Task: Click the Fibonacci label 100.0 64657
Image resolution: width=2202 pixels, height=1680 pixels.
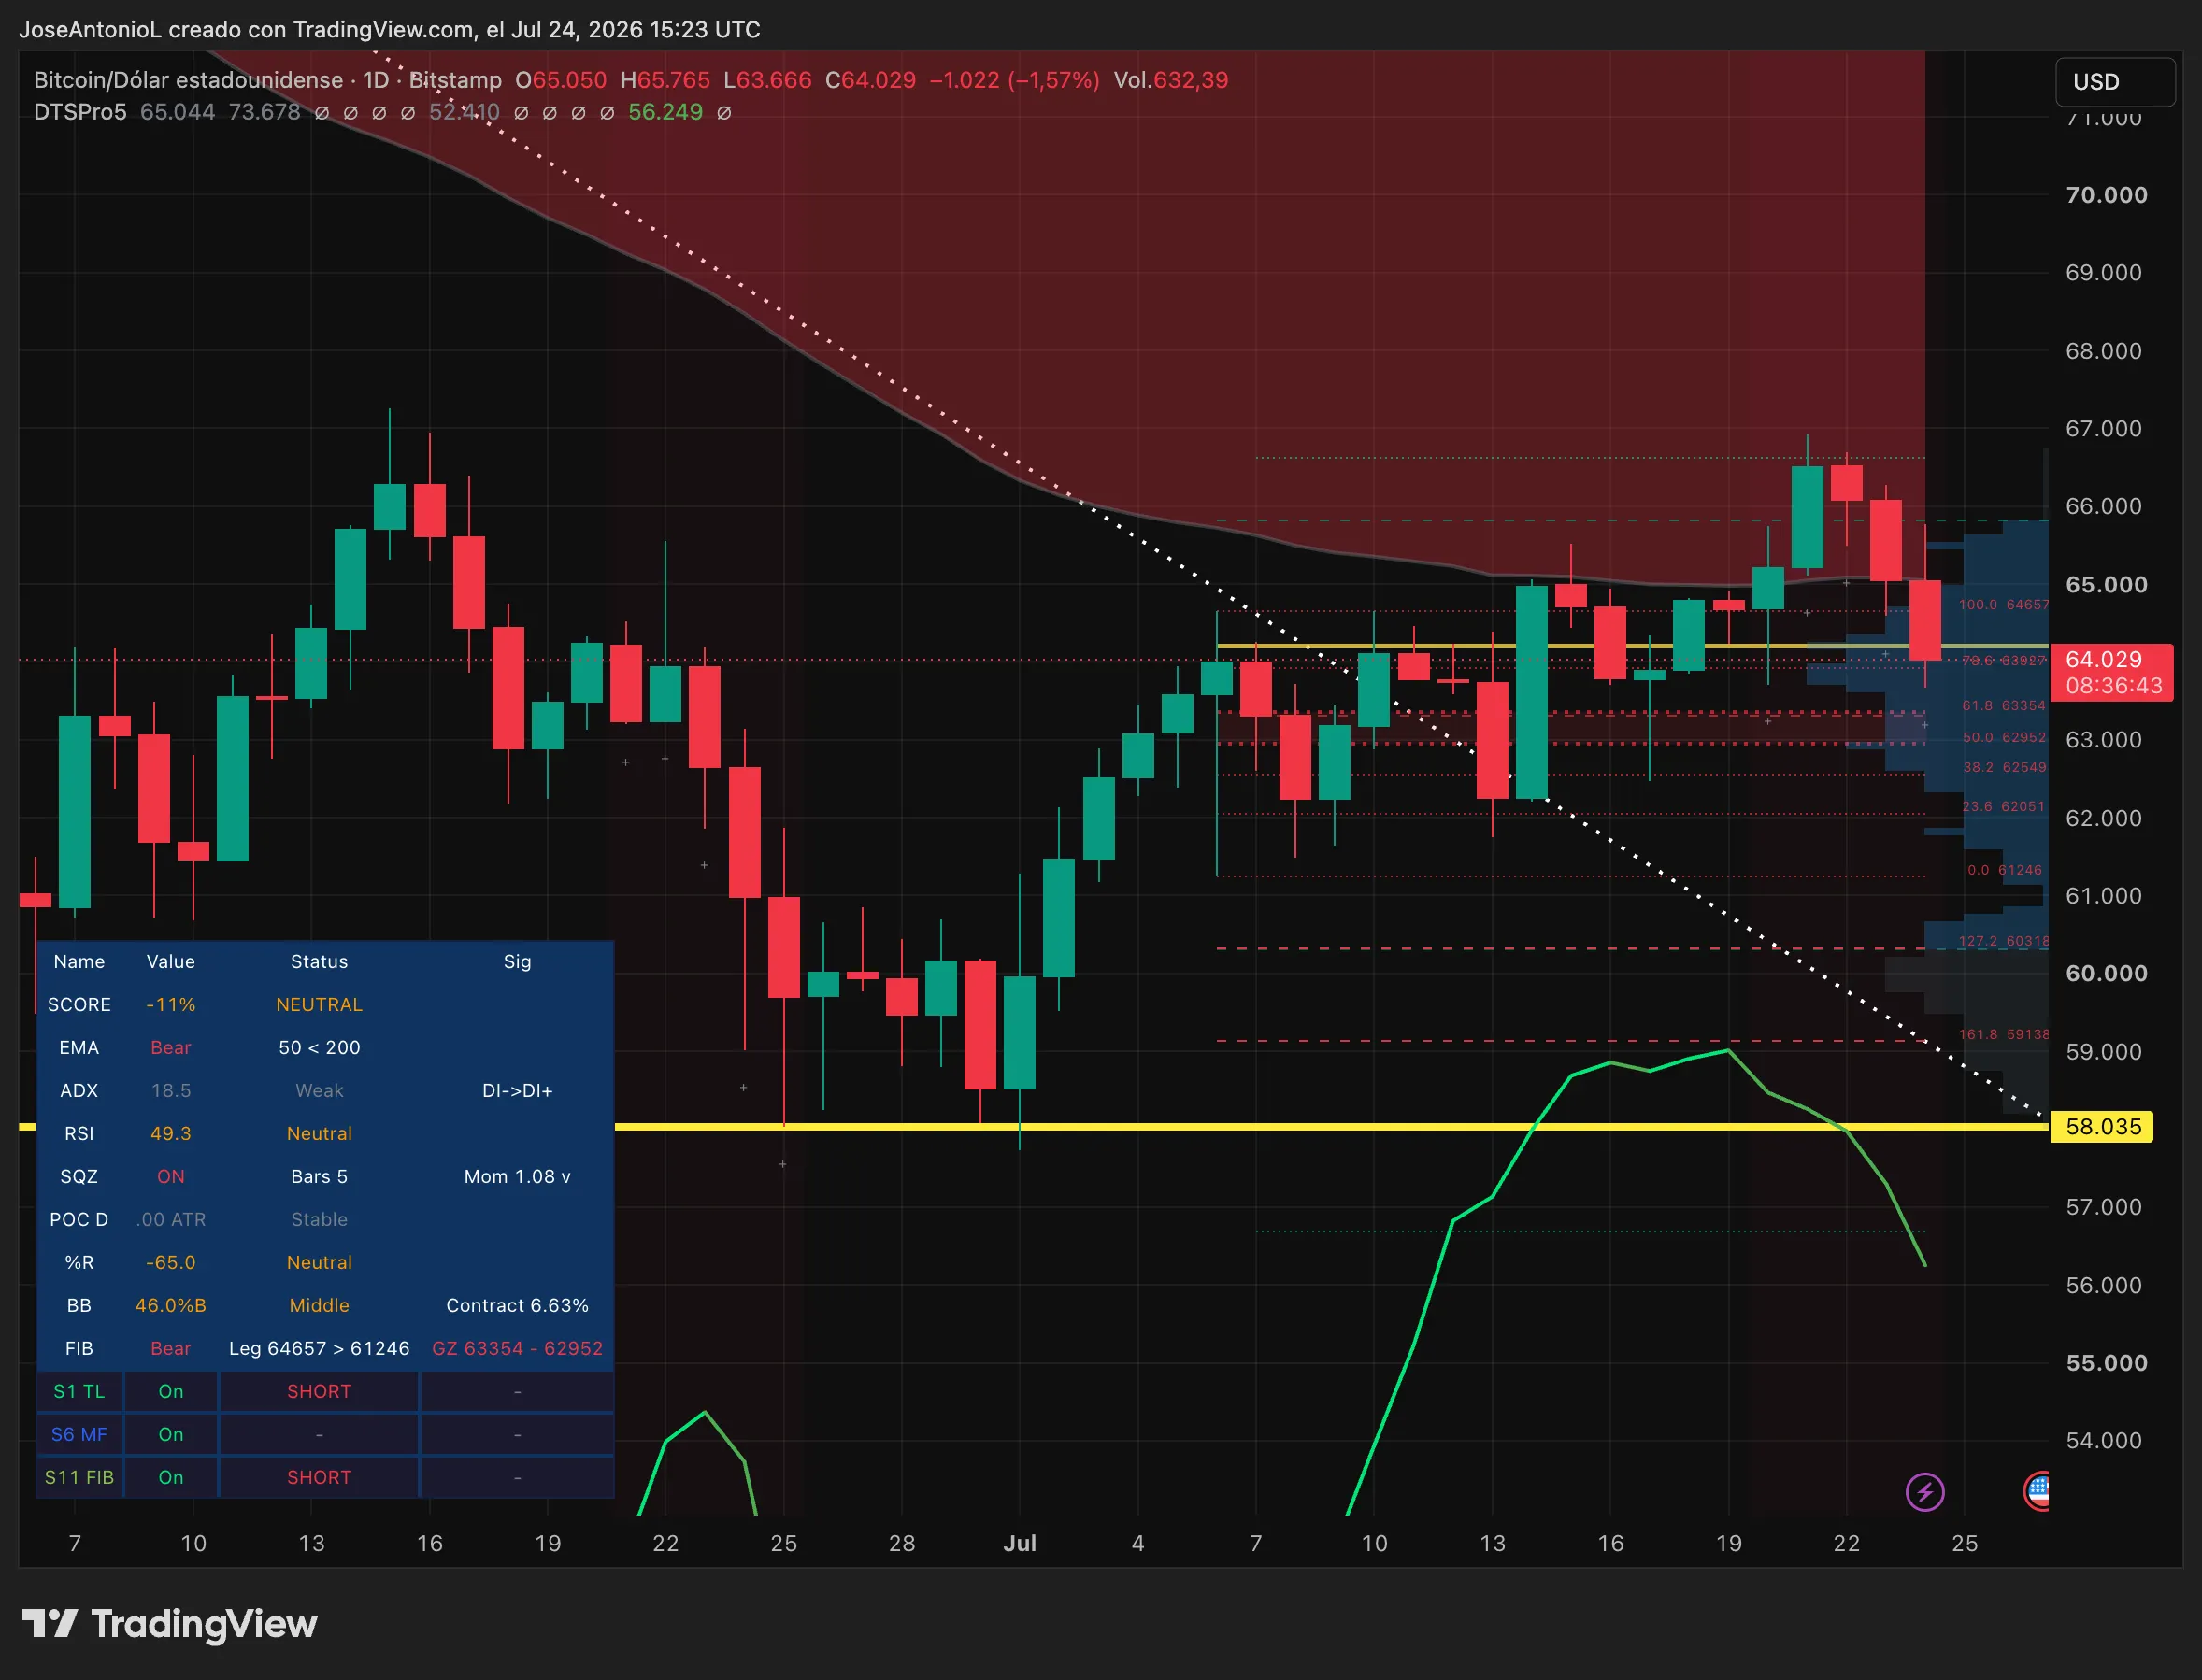Action: pos(2003,605)
